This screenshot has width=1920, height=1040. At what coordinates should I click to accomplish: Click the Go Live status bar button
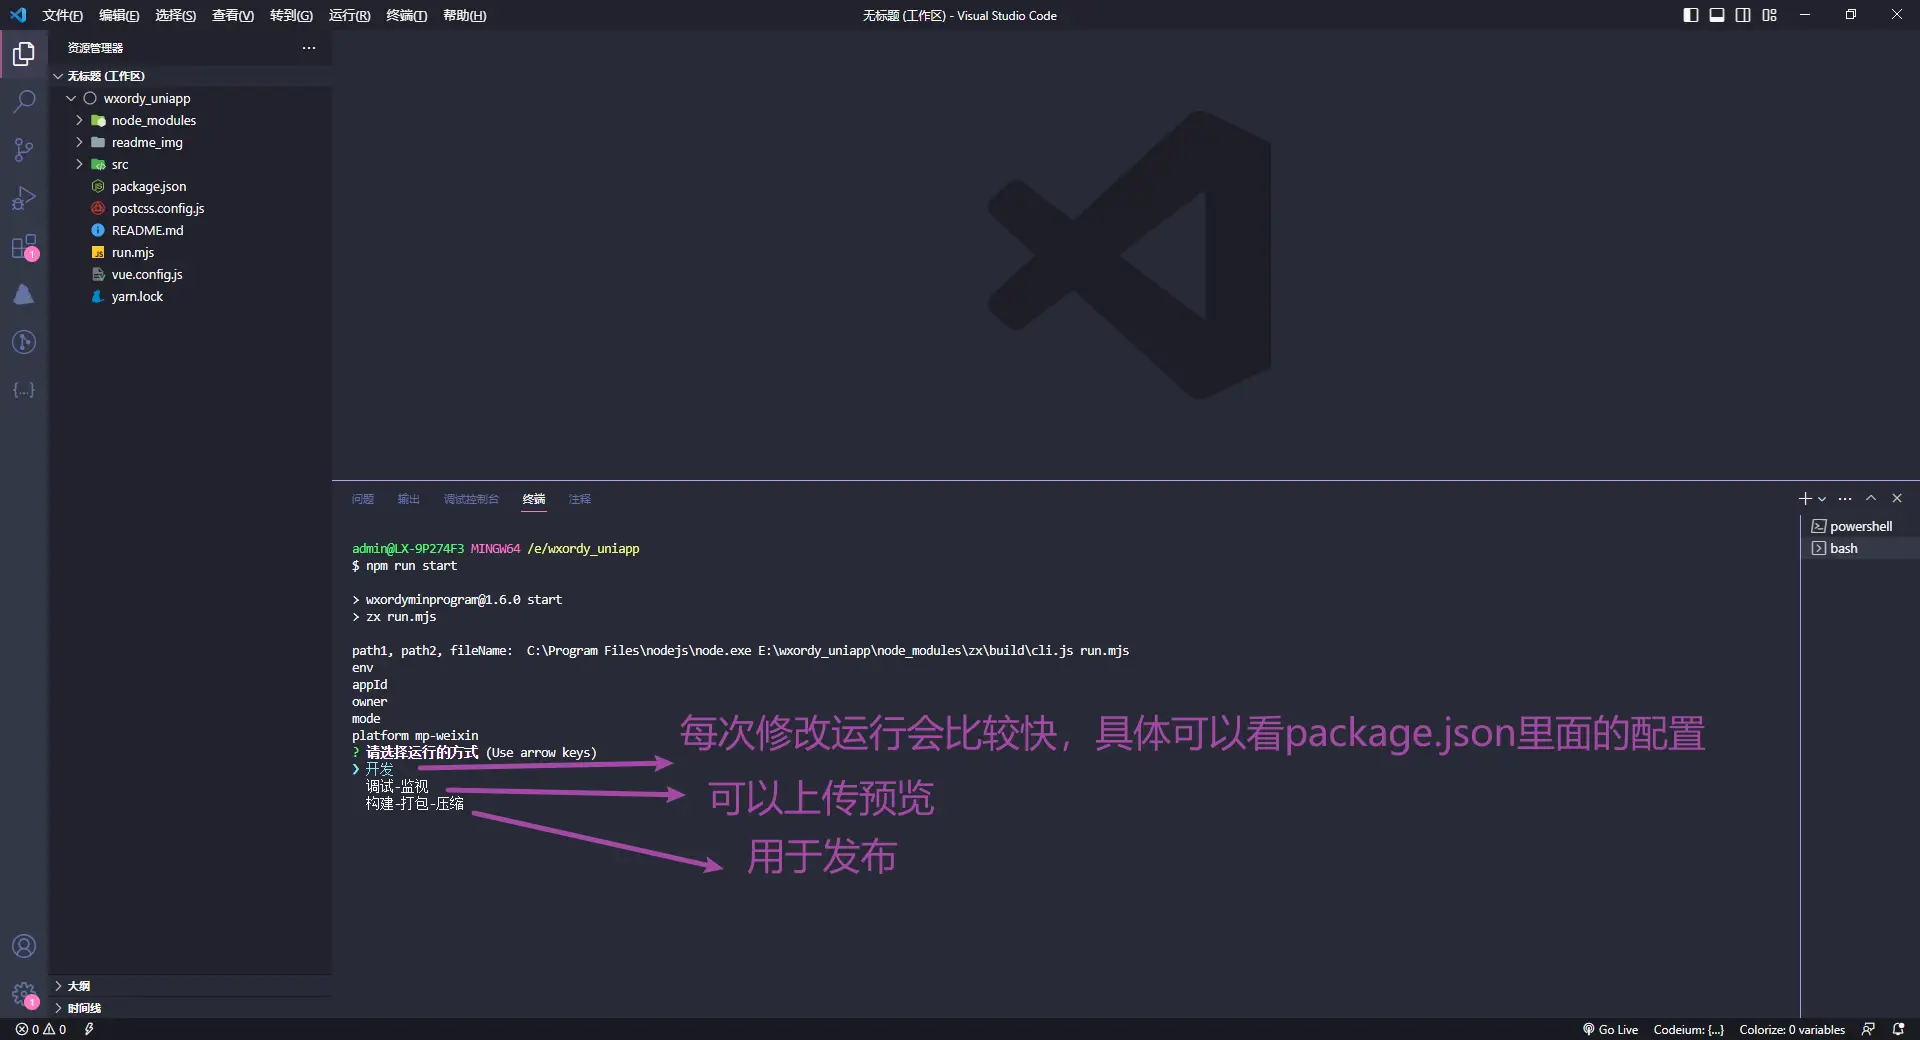1610,1029
